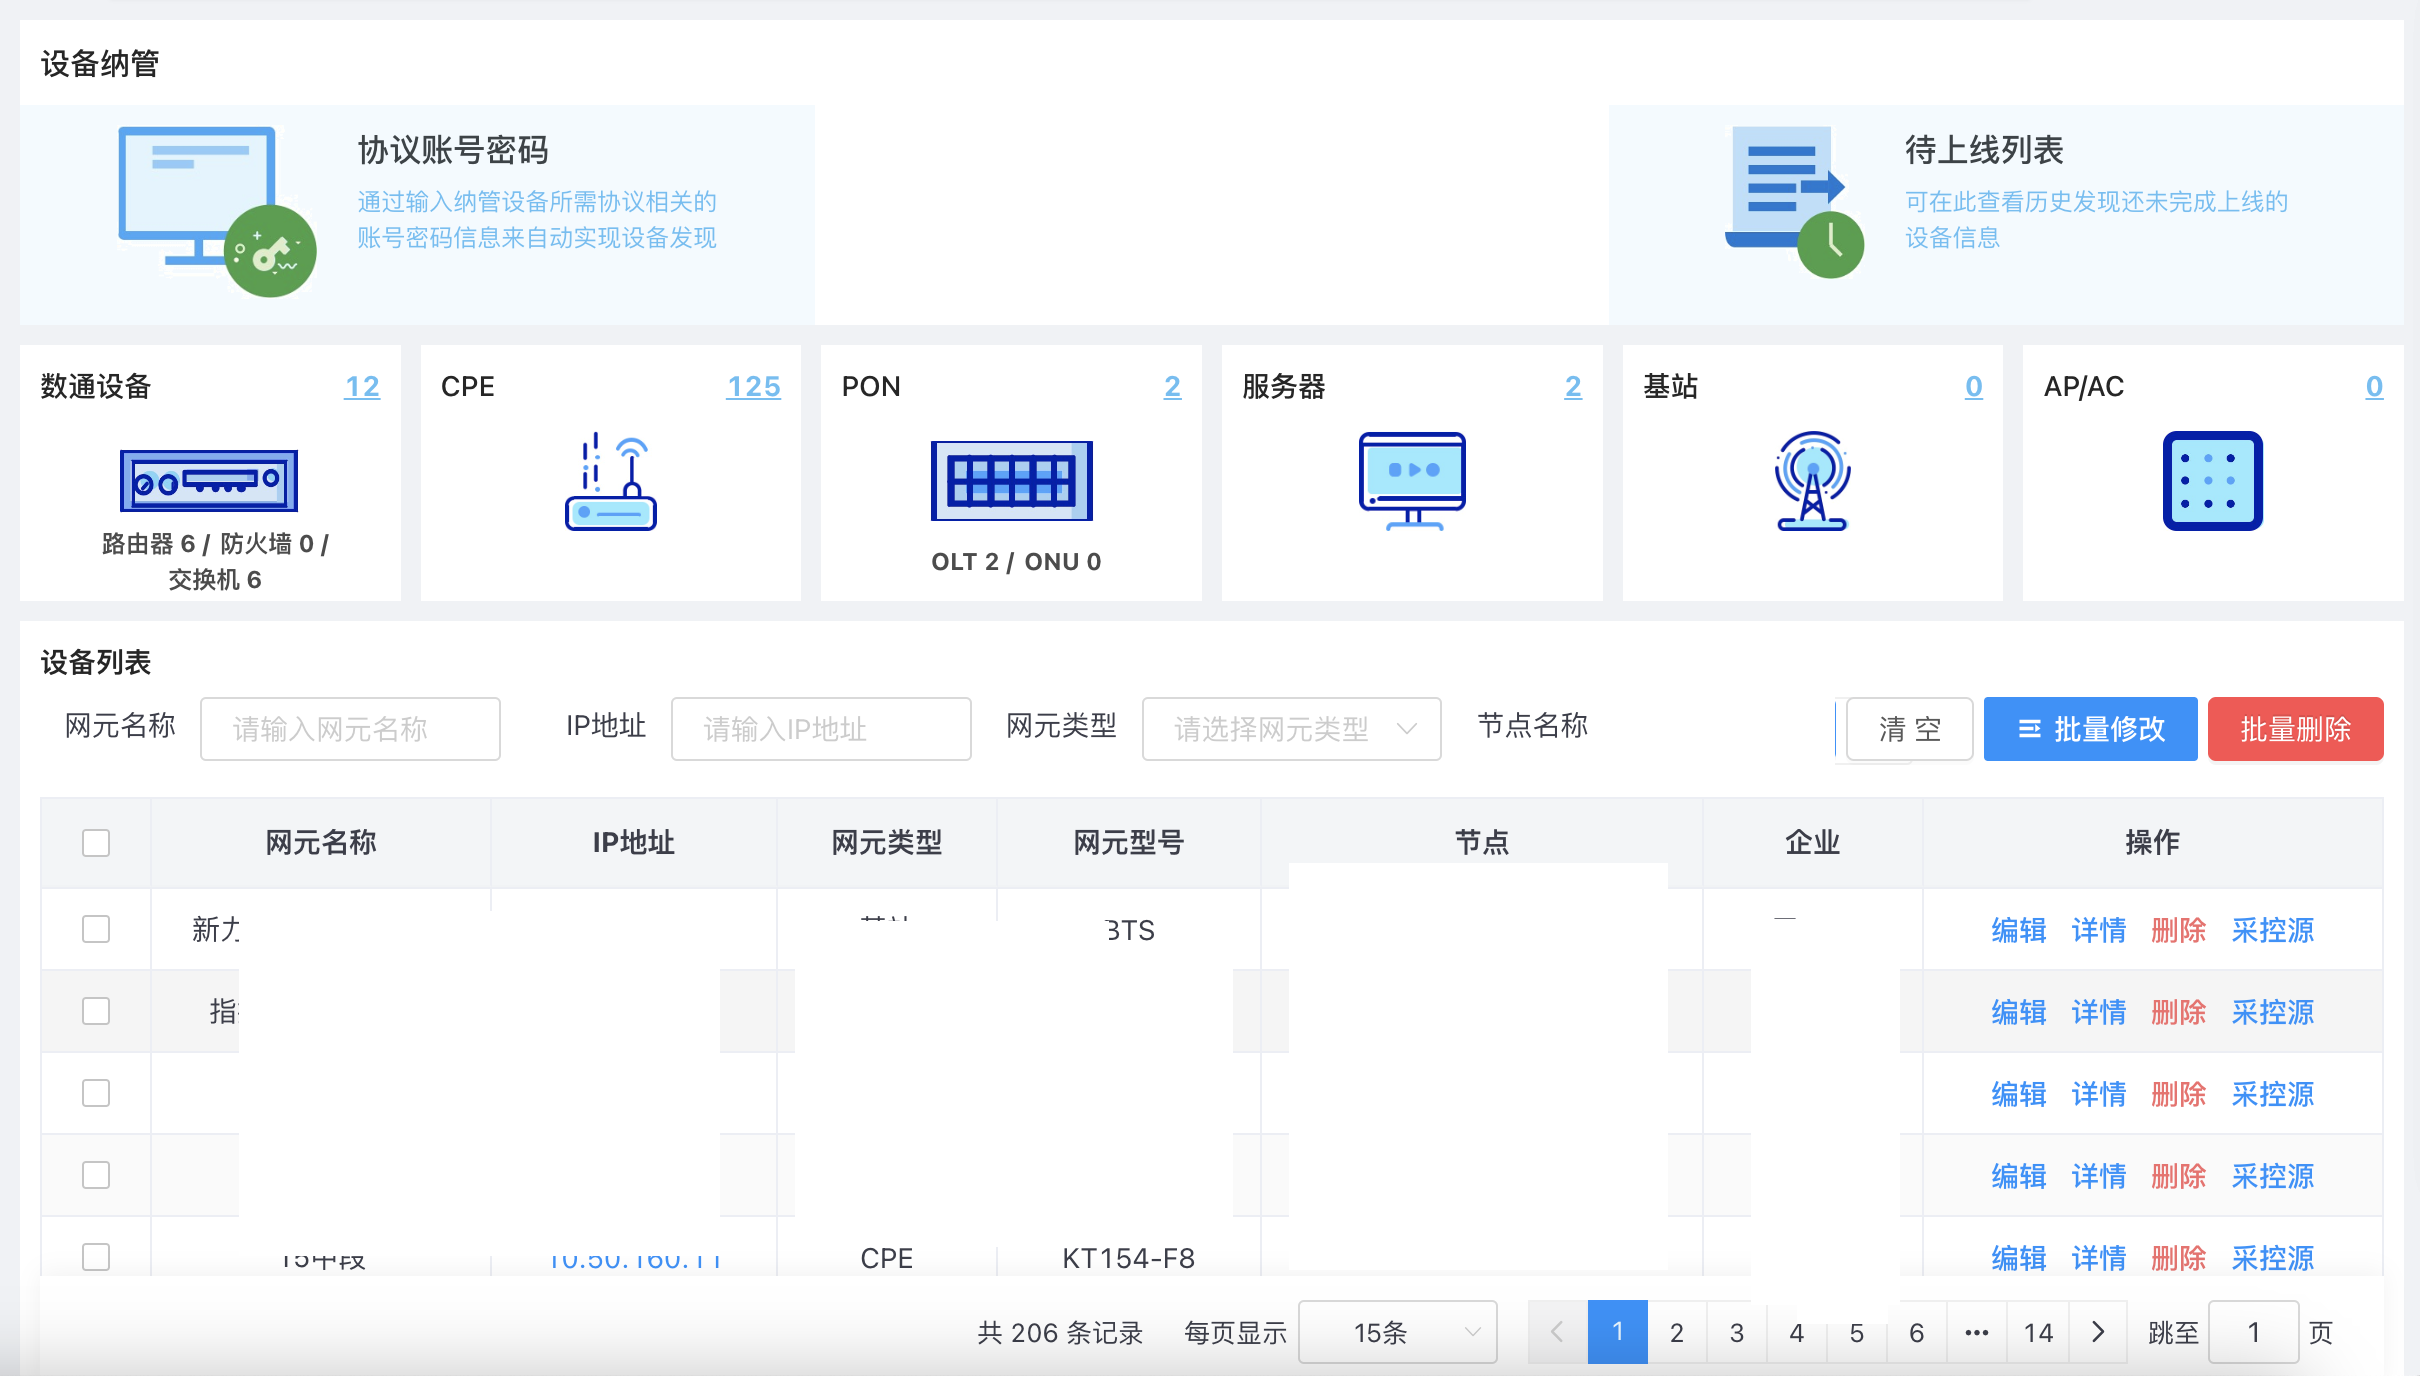Click the list icon in 批量修改 button
The height and width of the screenshot is (1376, 2420).
point(2029,729)
